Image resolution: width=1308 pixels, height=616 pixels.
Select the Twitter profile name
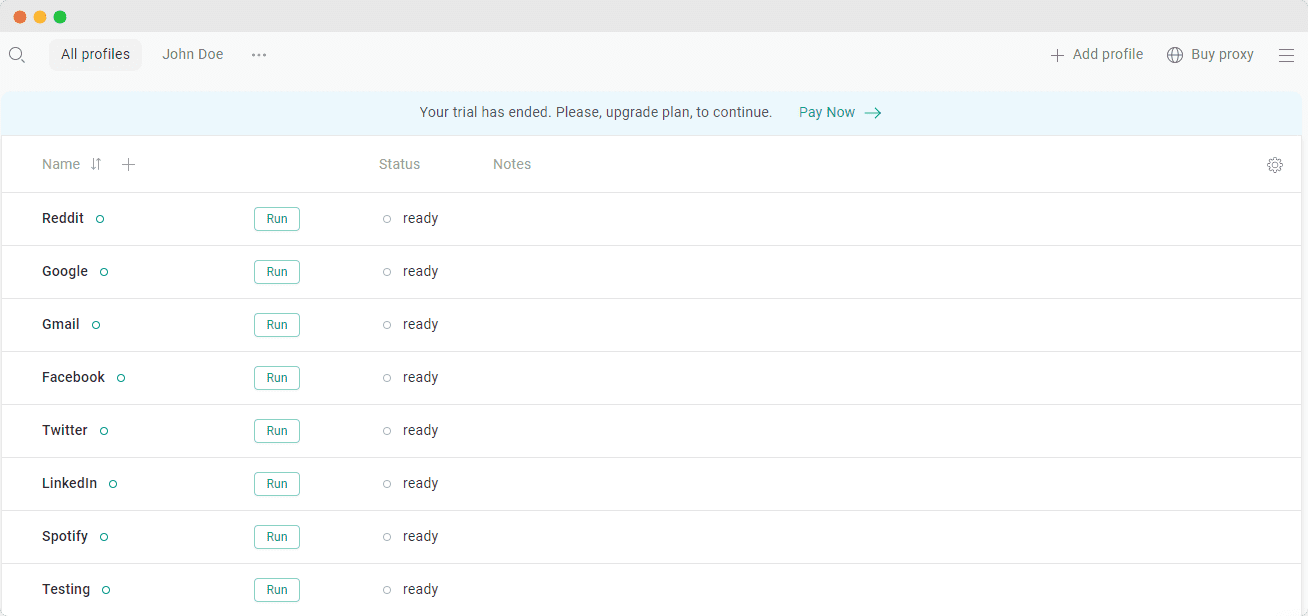(65, 430)
